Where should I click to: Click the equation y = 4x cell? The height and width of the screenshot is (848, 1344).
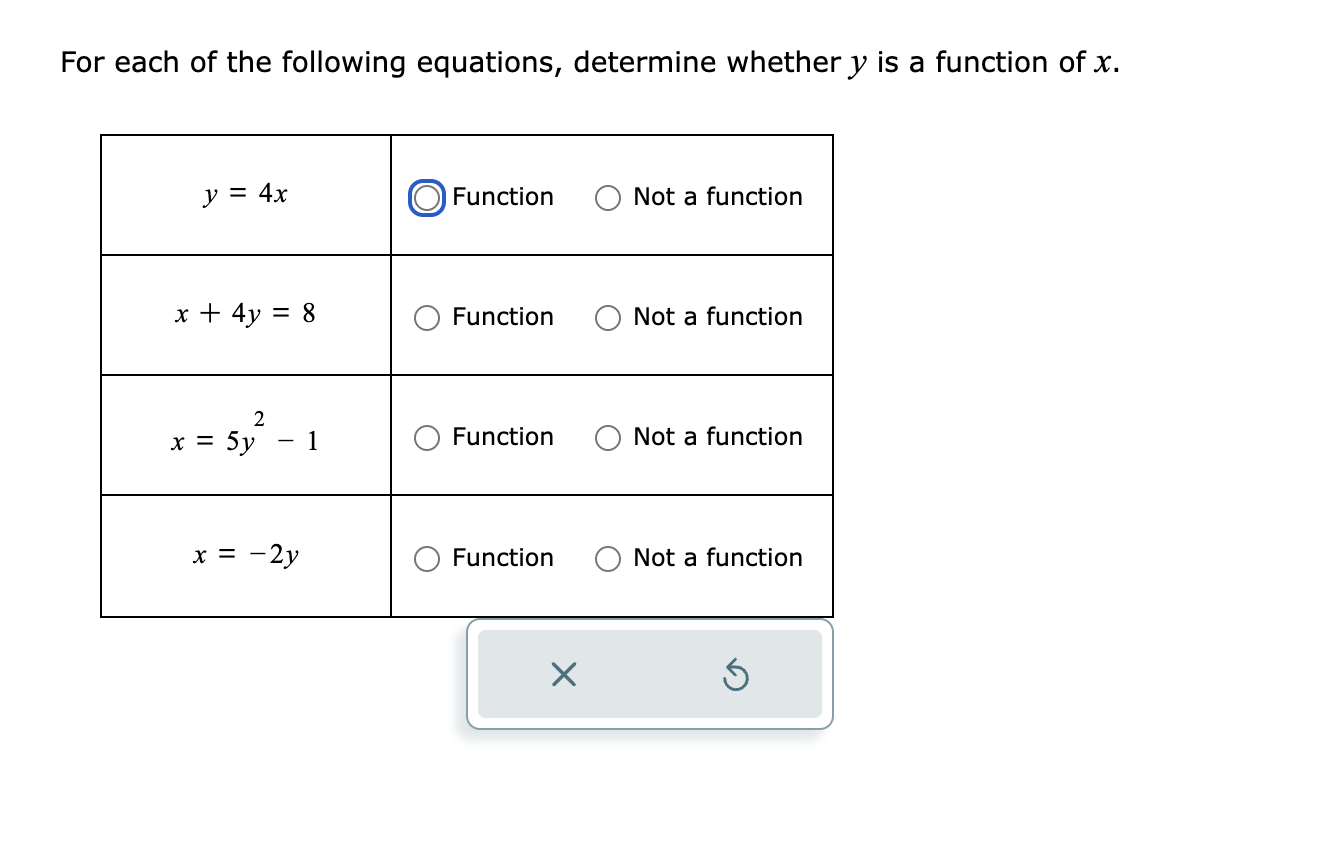[x=245, y=194]
